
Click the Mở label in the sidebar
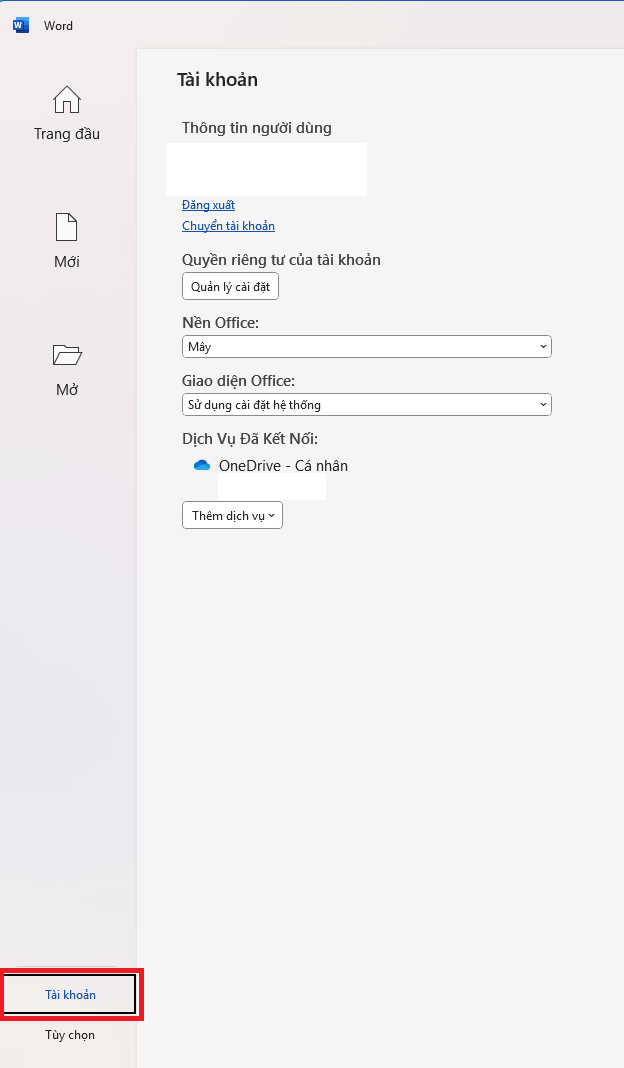(67, 390)
